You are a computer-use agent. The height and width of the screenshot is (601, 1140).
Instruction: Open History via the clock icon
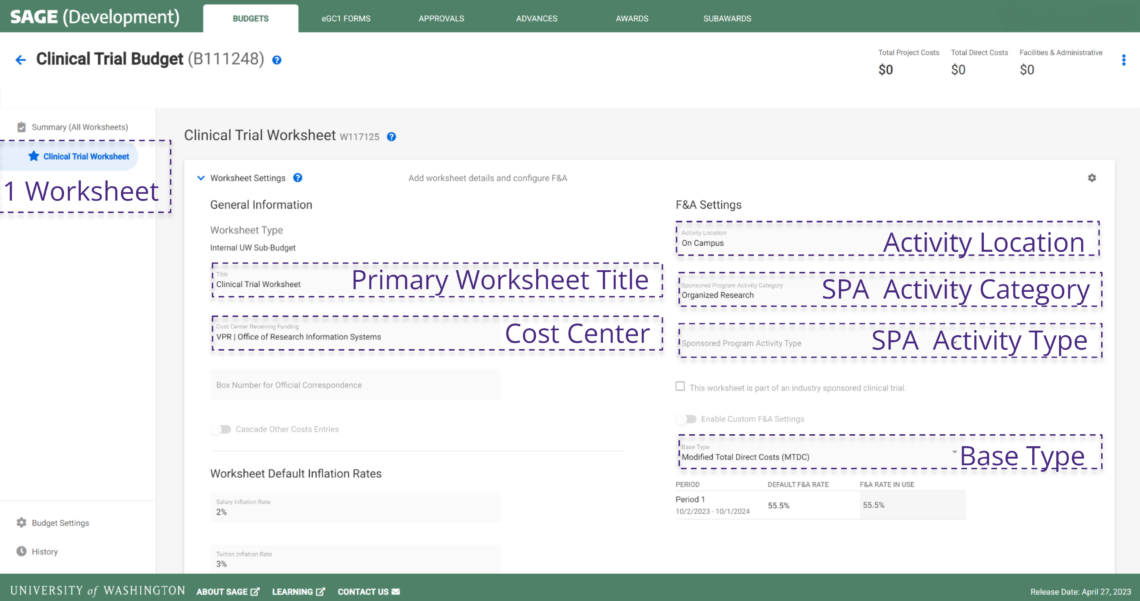[22, 551]
